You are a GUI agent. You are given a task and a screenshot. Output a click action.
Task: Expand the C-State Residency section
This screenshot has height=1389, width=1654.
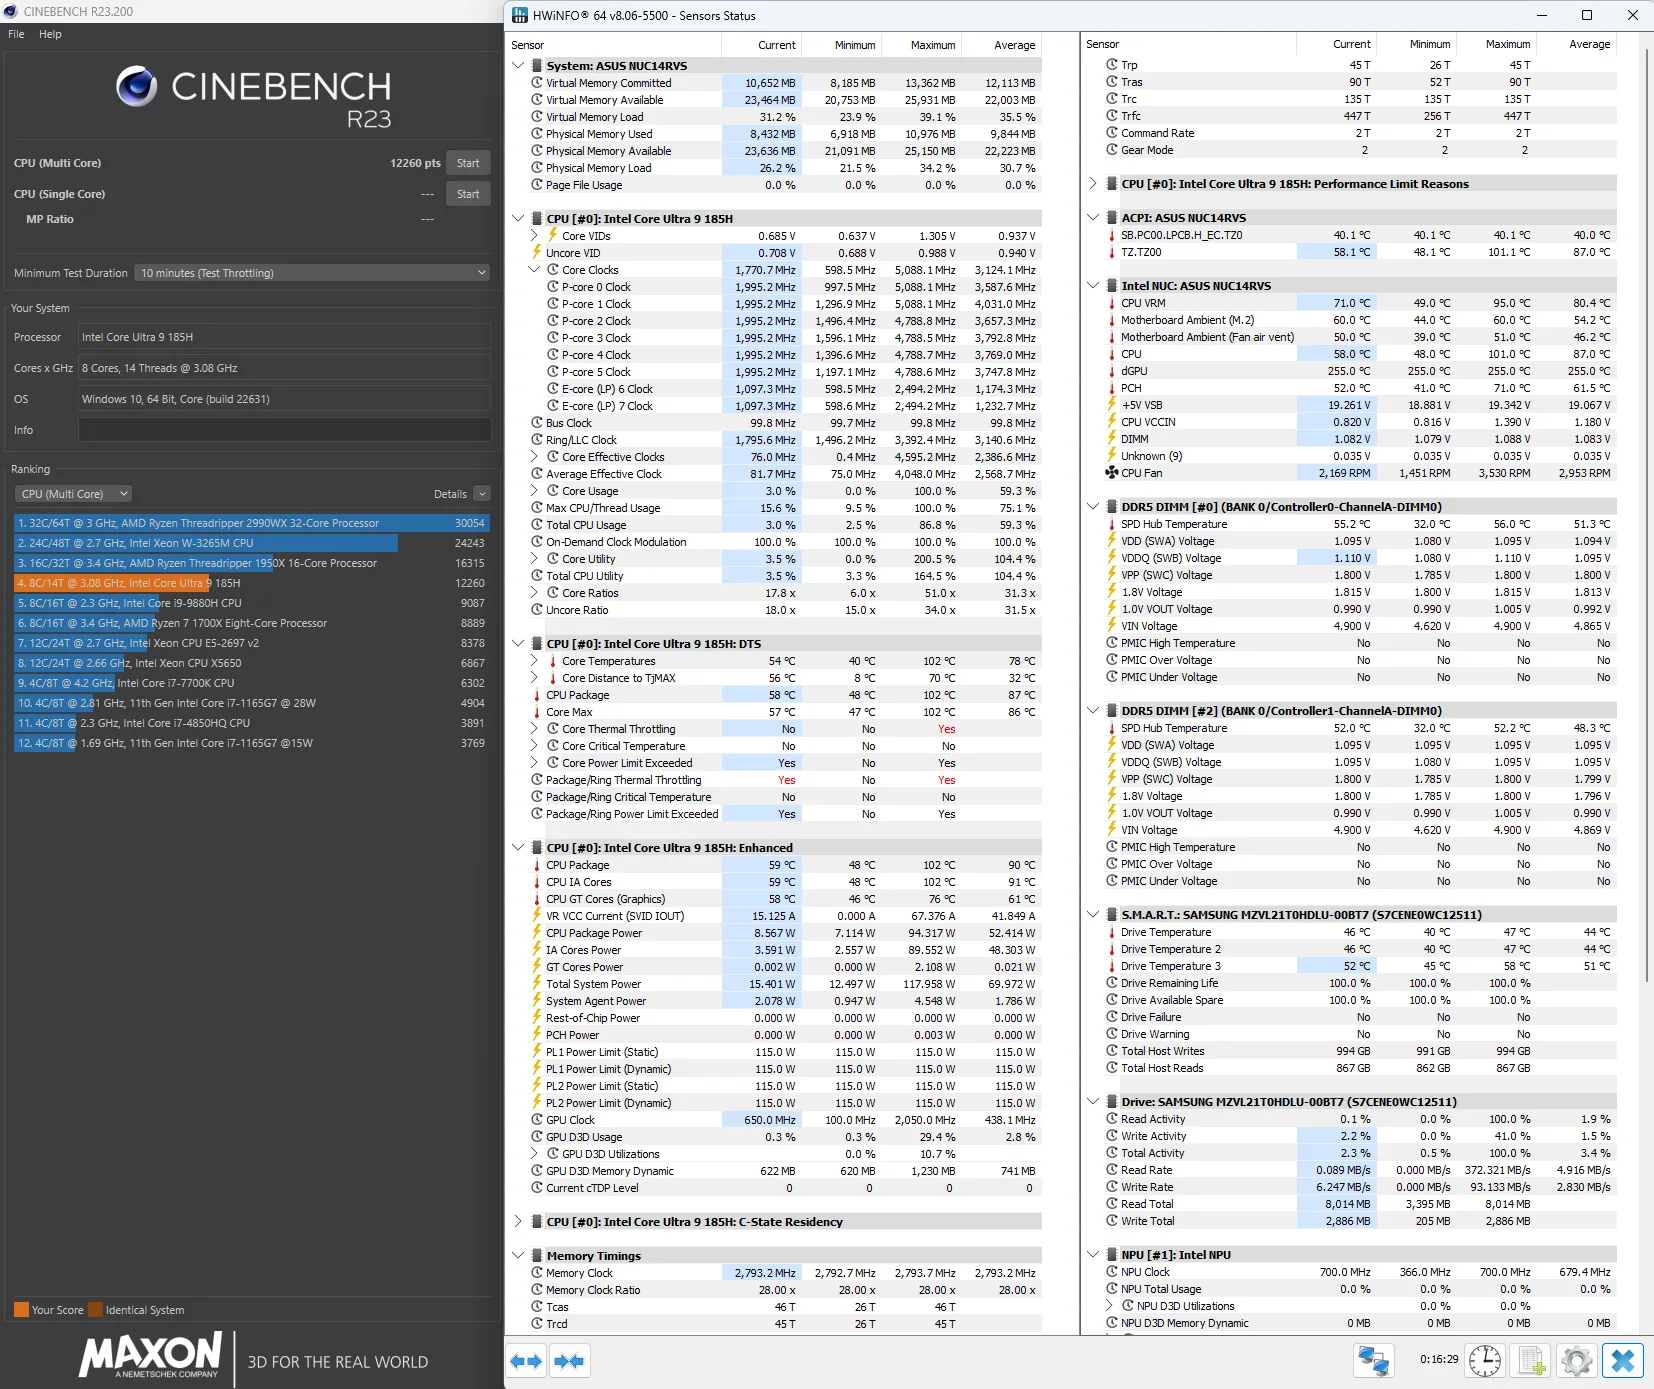click(518, 1222)
